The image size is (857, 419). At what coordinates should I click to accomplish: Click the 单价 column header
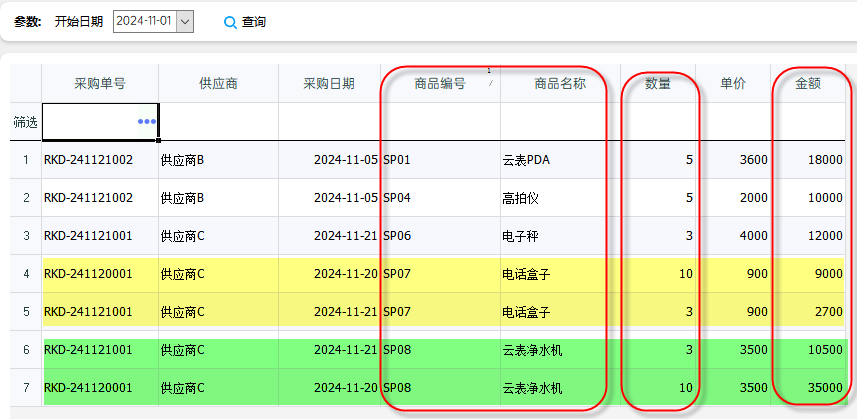(x=733, y=84)
